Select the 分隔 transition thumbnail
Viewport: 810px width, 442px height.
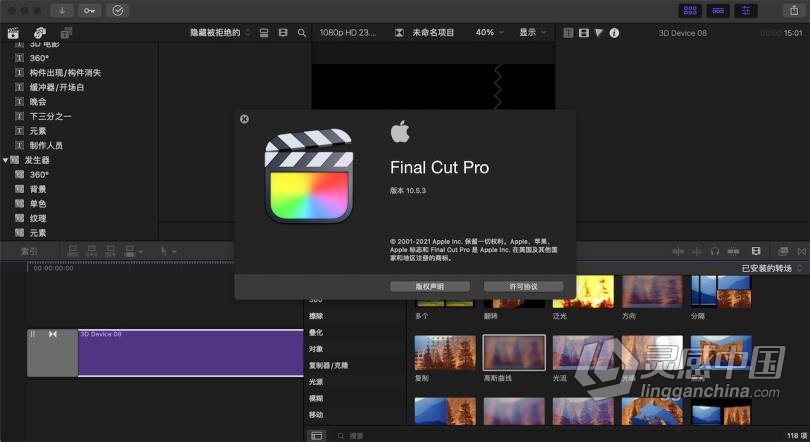[x=721, y=291]
